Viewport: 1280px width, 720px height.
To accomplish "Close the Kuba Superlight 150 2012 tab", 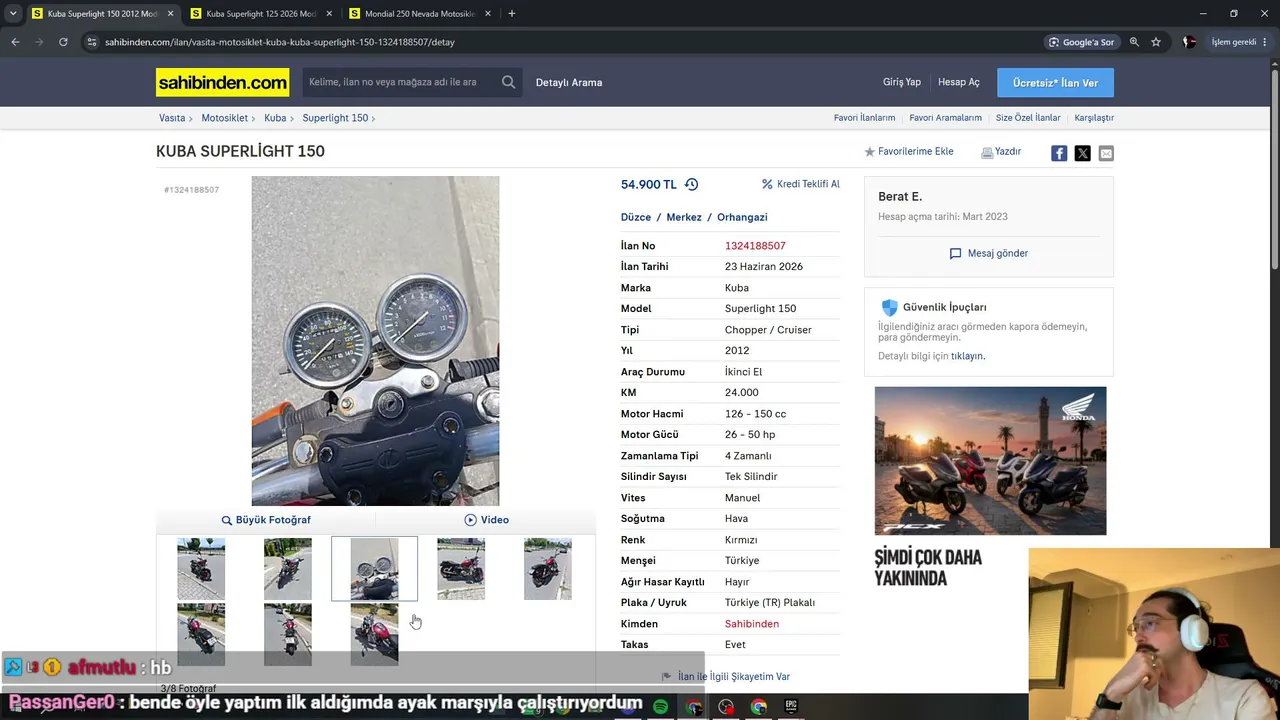I will (170, 14).
